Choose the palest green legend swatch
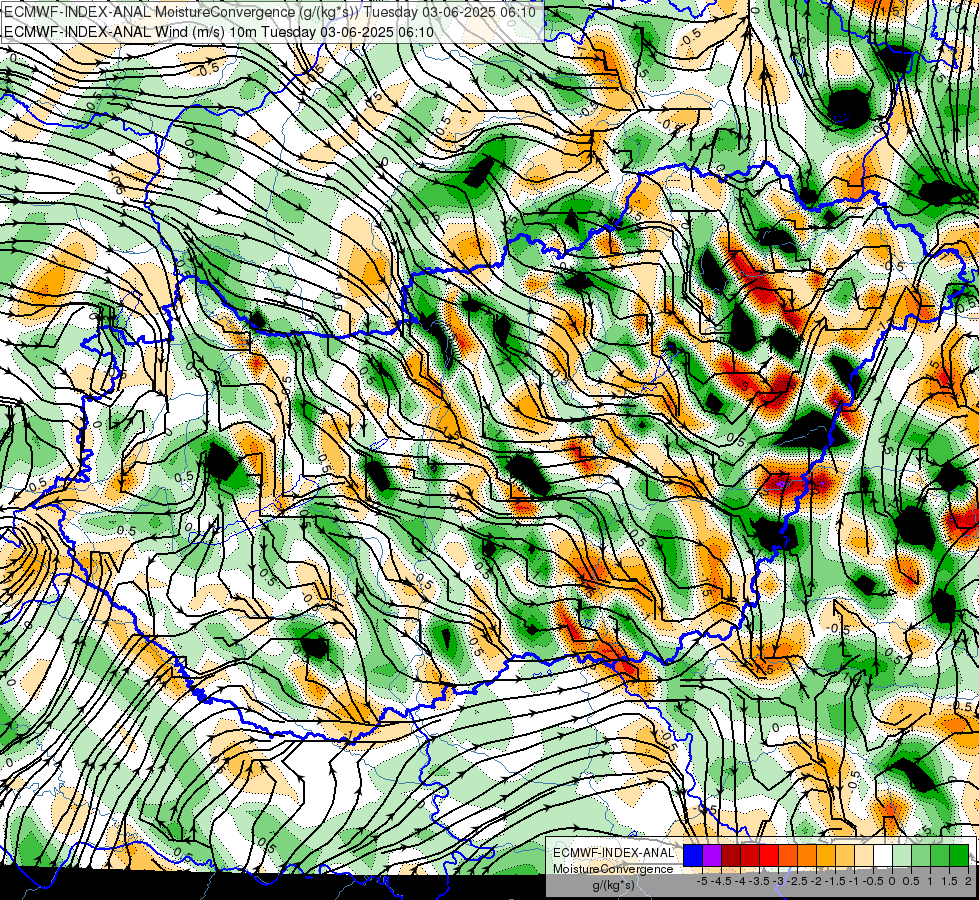979x900 pixels. click(x=902, y=855)
